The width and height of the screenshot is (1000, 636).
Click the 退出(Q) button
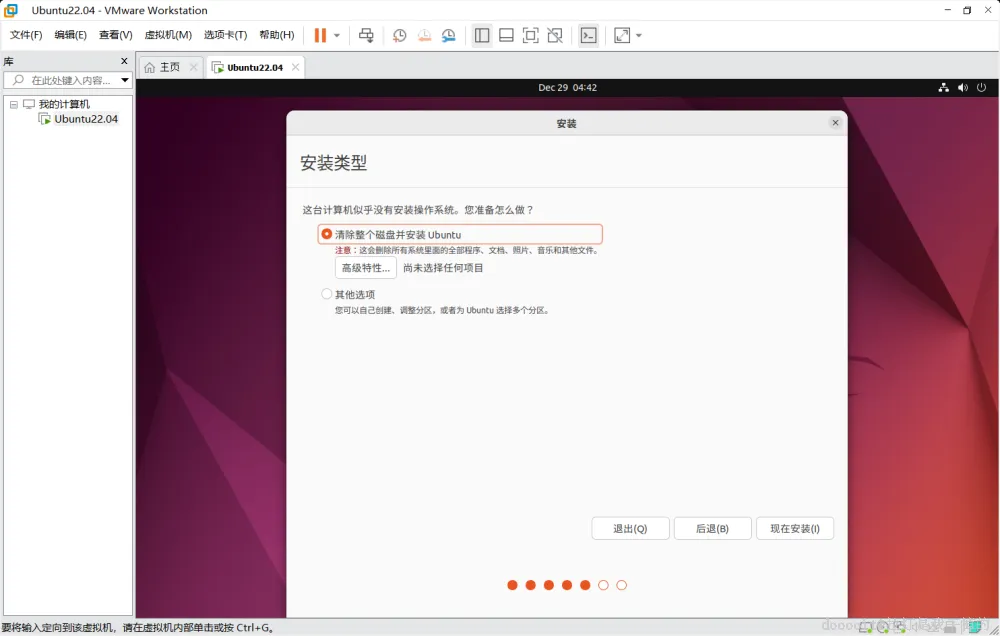coord(630,528)
